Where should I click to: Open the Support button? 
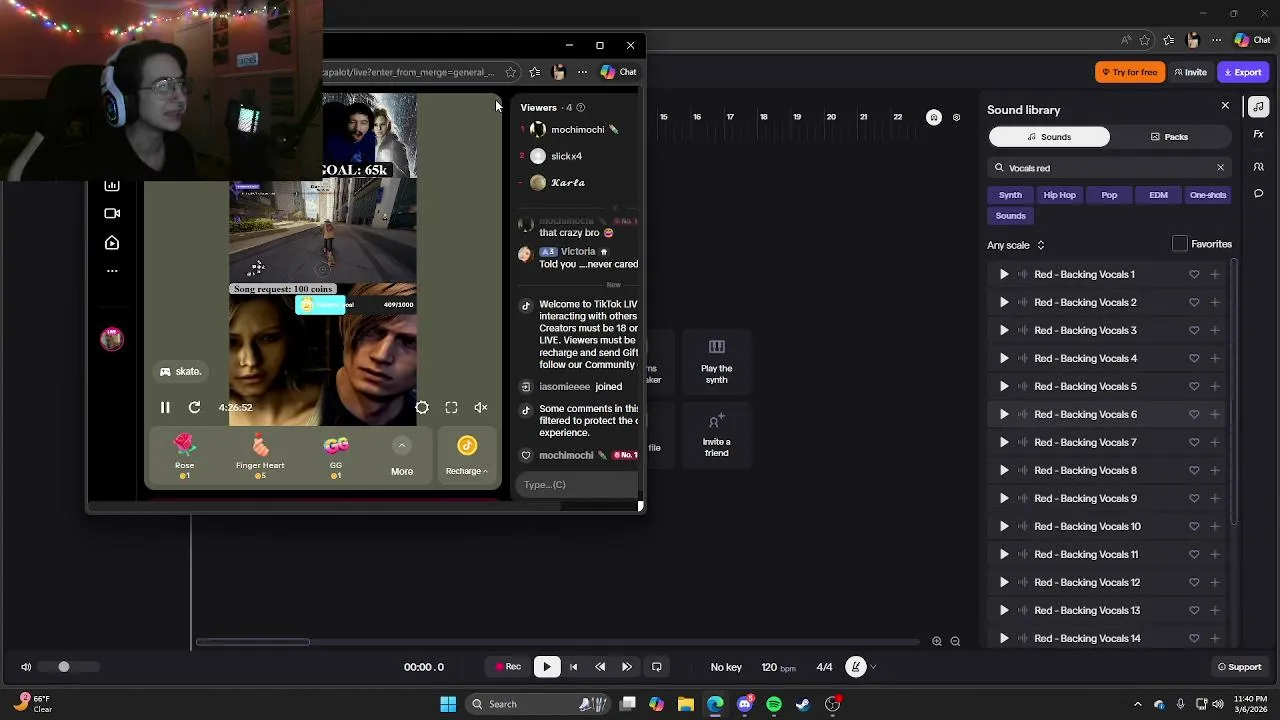1239,667
